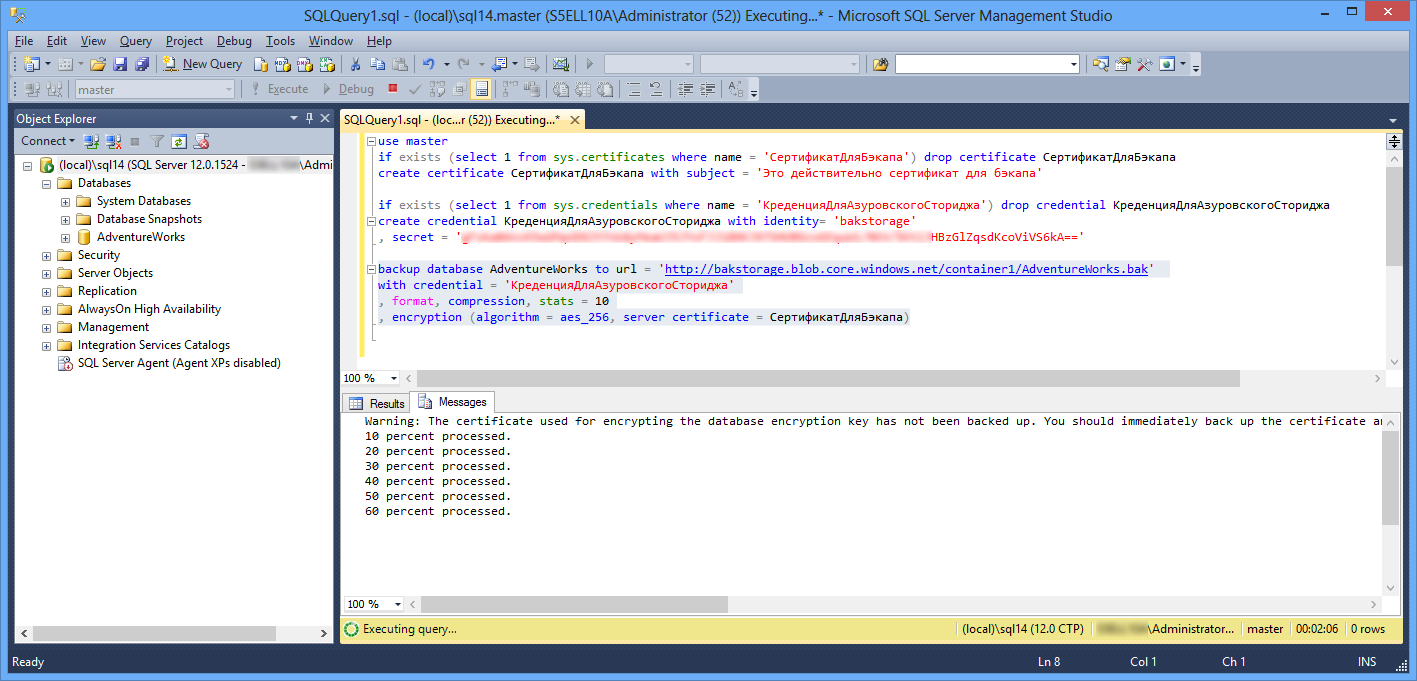Select the Messages tab
The image size is (1417, 681).
tap(453, 402)
